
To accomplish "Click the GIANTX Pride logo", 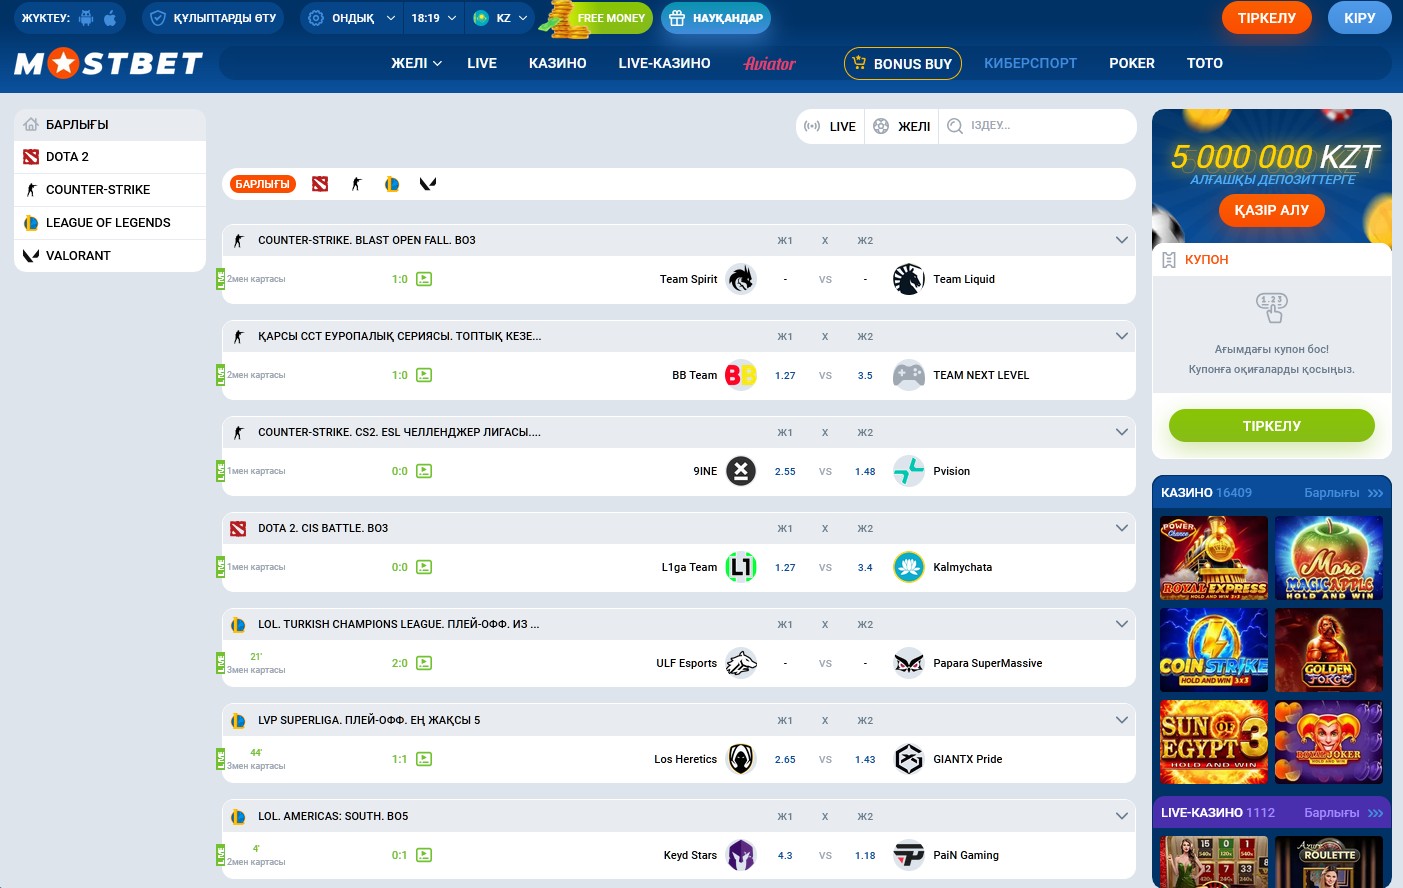I will coord(909,759).
